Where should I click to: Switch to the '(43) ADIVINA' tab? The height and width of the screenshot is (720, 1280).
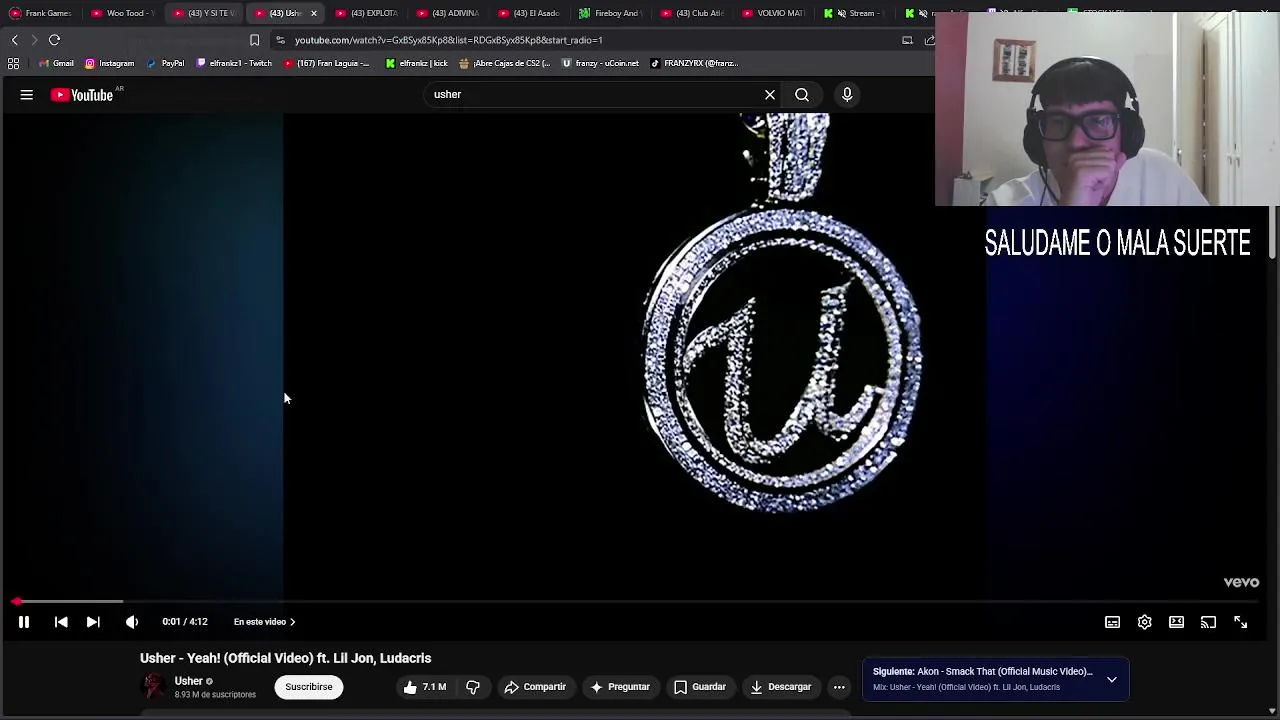click(x=449, y=13)
